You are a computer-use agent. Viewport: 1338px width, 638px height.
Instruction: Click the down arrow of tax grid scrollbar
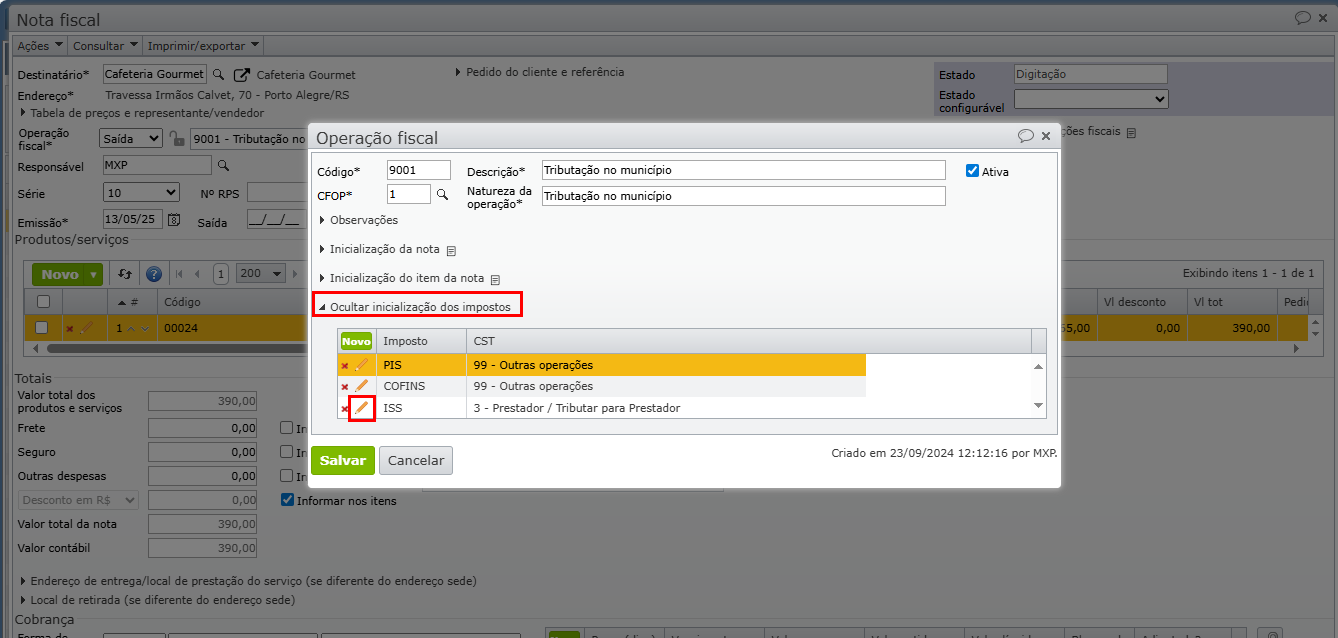click(x=1039, y=405)
